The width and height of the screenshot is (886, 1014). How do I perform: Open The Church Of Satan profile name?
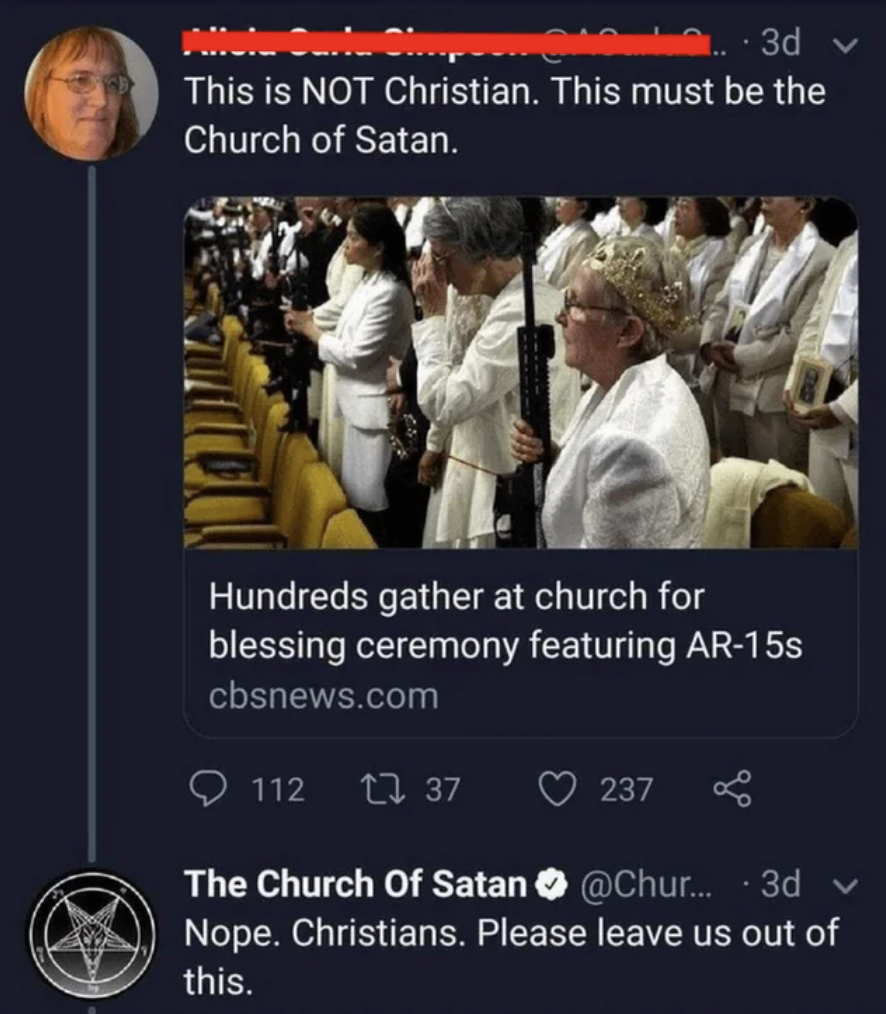coord(355,884)
